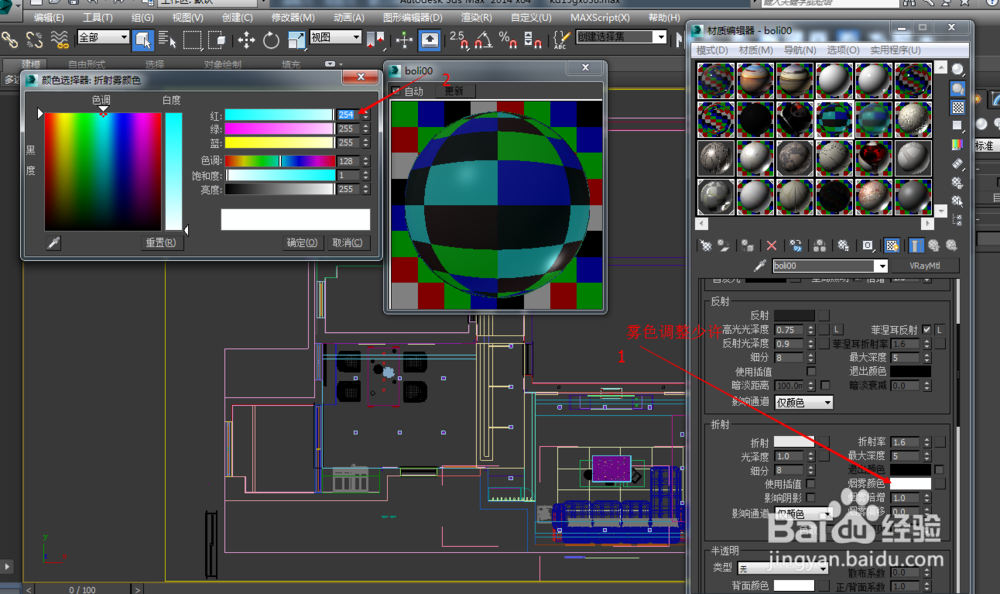Open the 修改器(M) menu
The image size is (1000, 594).
tap(293, 18)
